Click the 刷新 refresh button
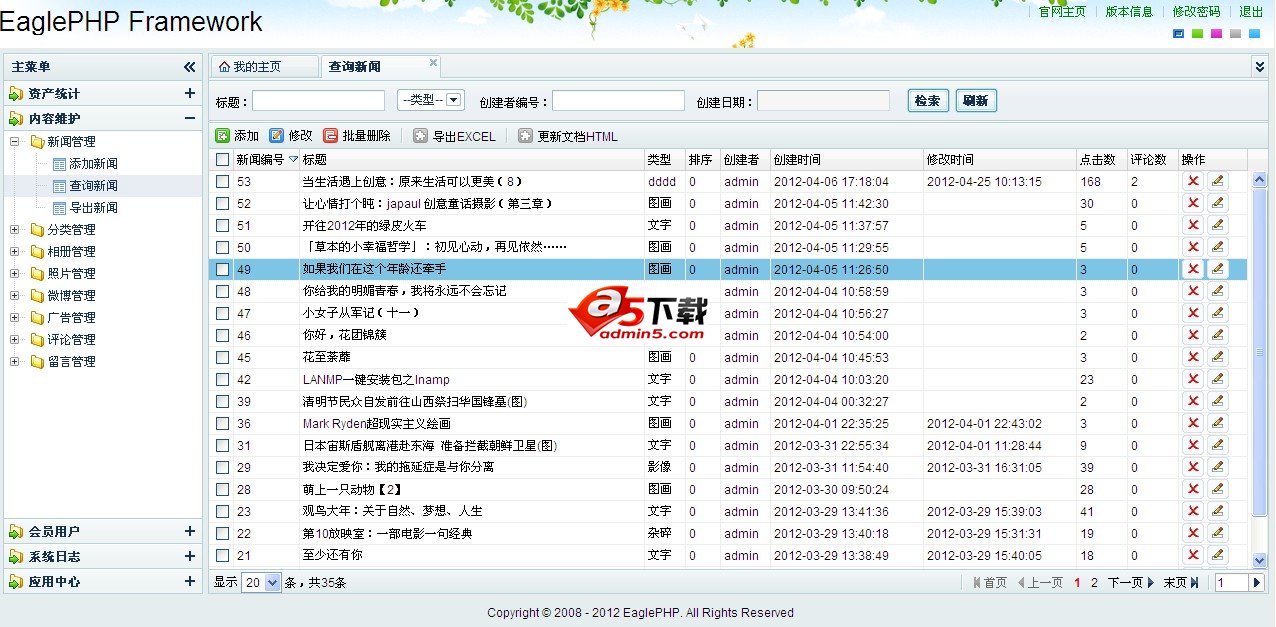 tap(975, 101)
